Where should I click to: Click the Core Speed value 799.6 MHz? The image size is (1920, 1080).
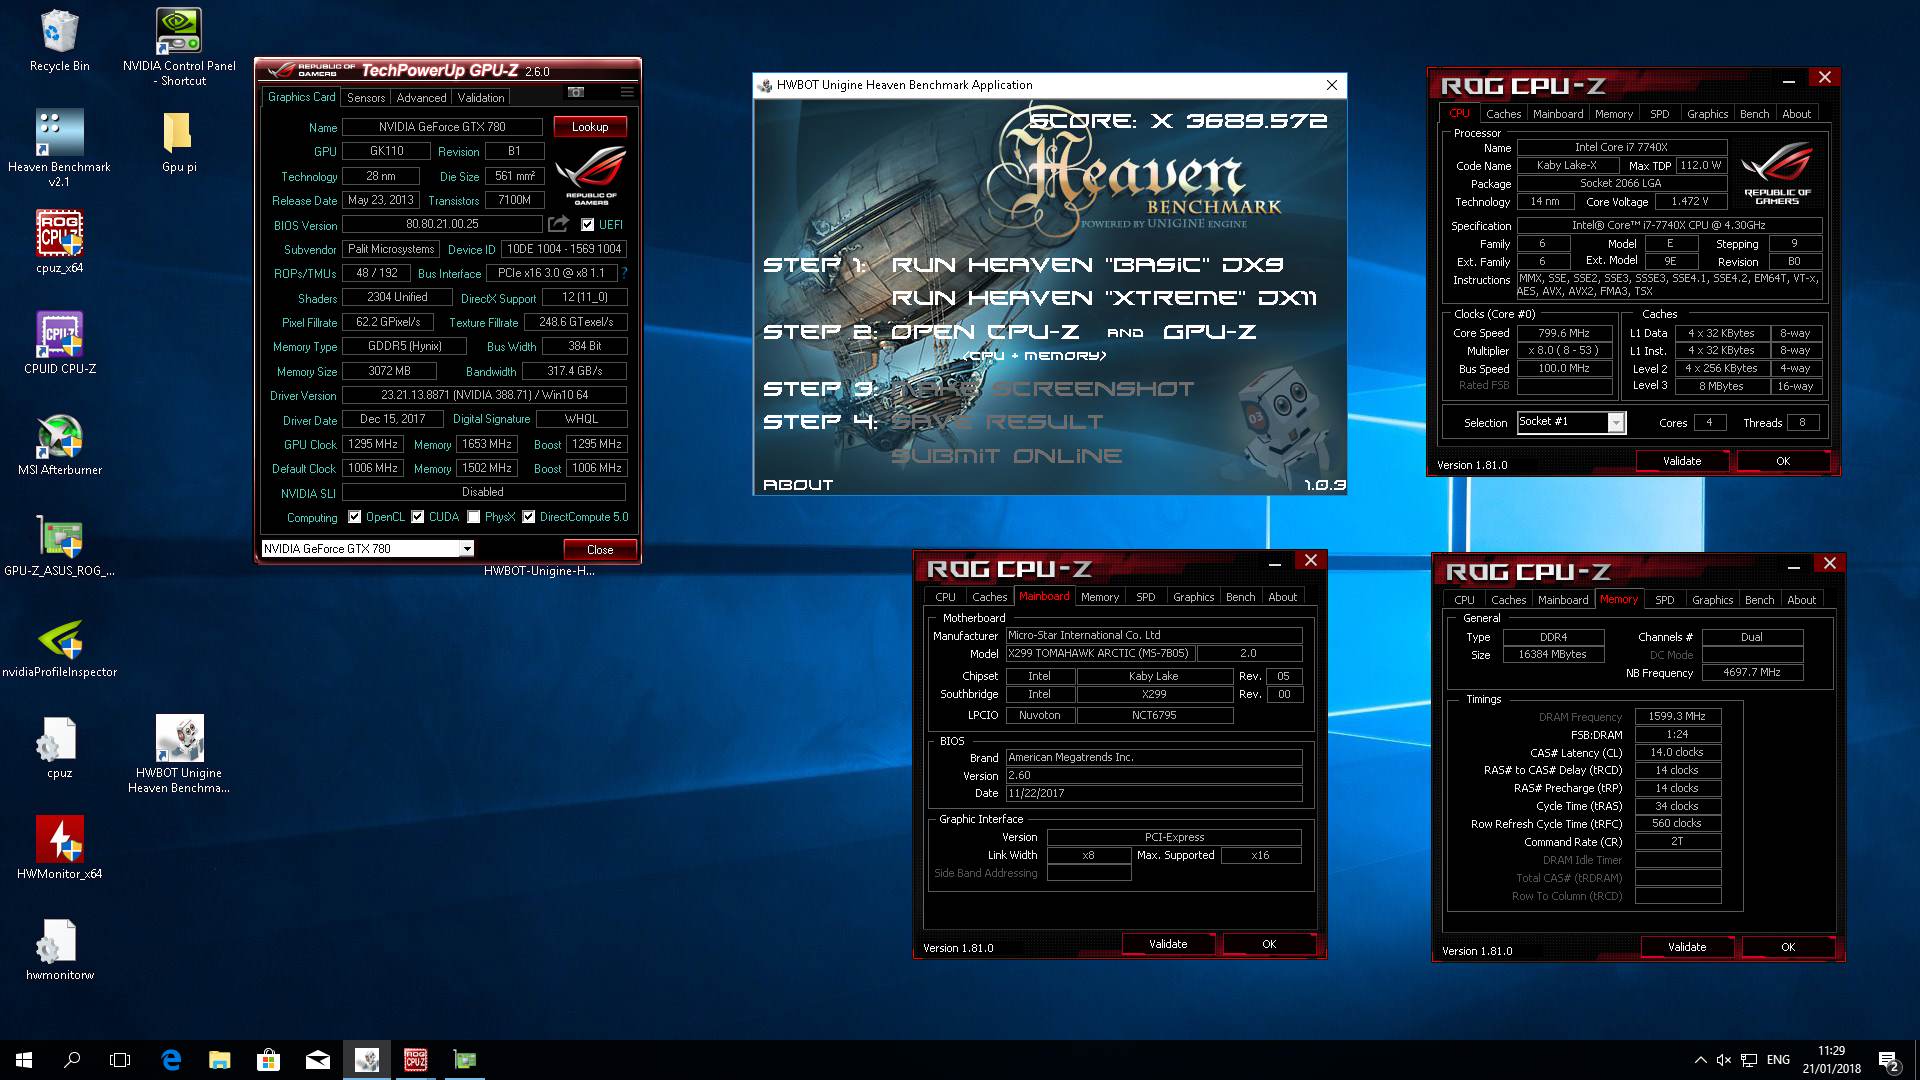click(x=1564, y=333)
